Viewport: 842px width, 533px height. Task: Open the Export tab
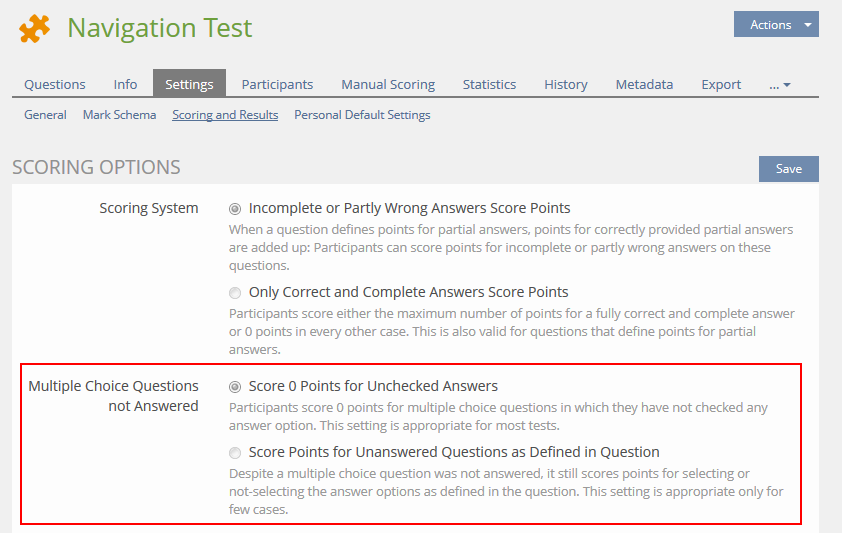click(721, 85)
